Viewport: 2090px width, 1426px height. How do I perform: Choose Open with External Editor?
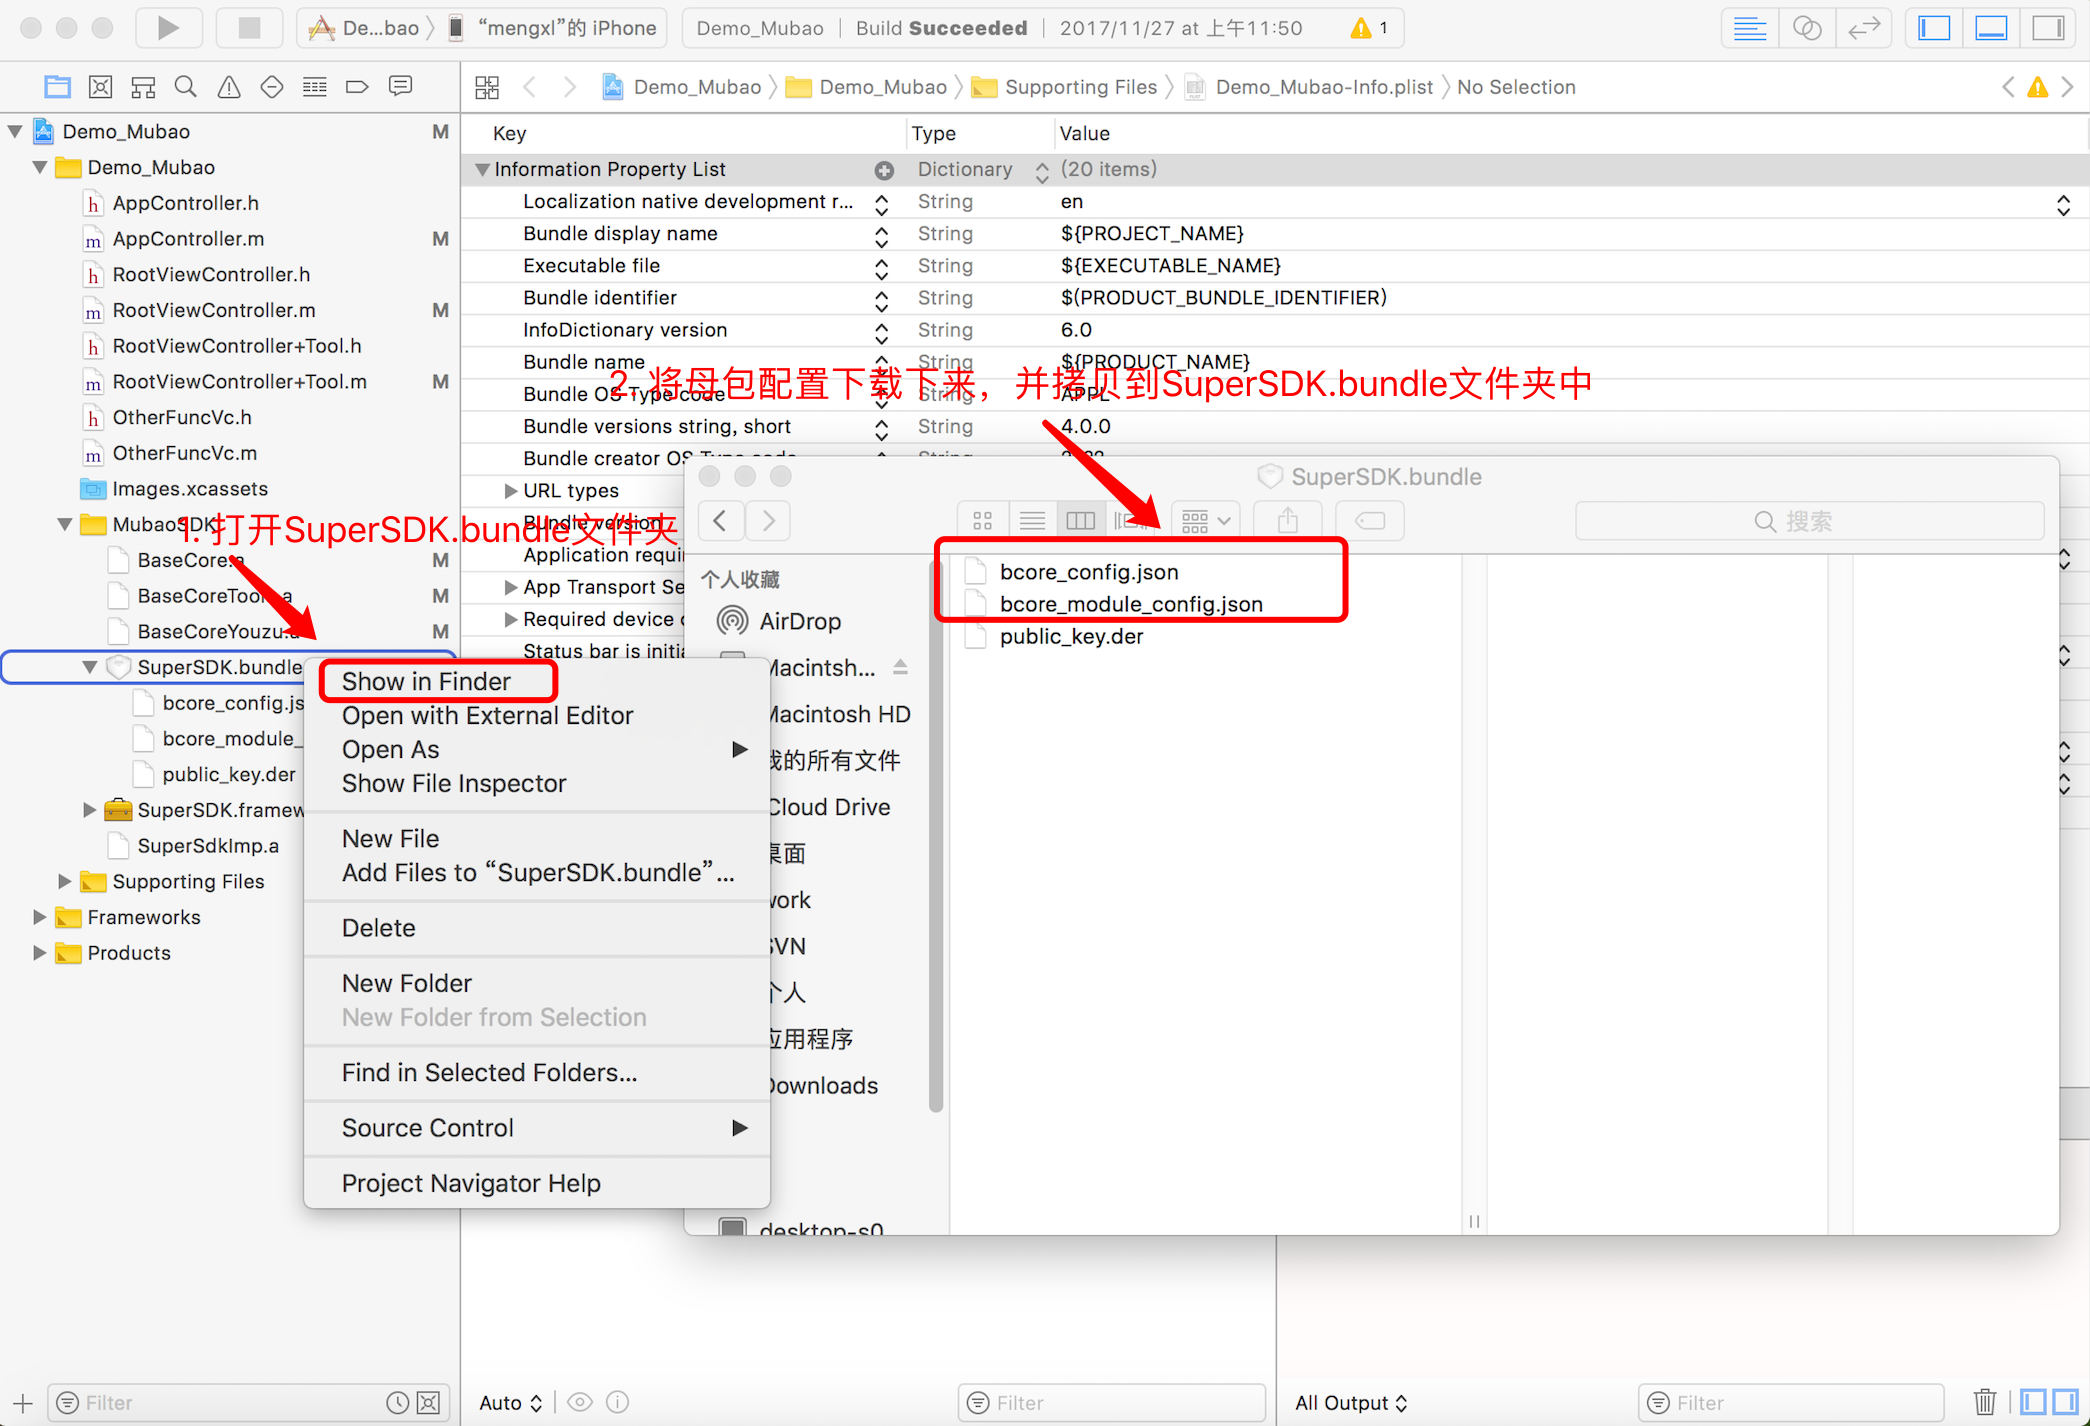[537, 716]
